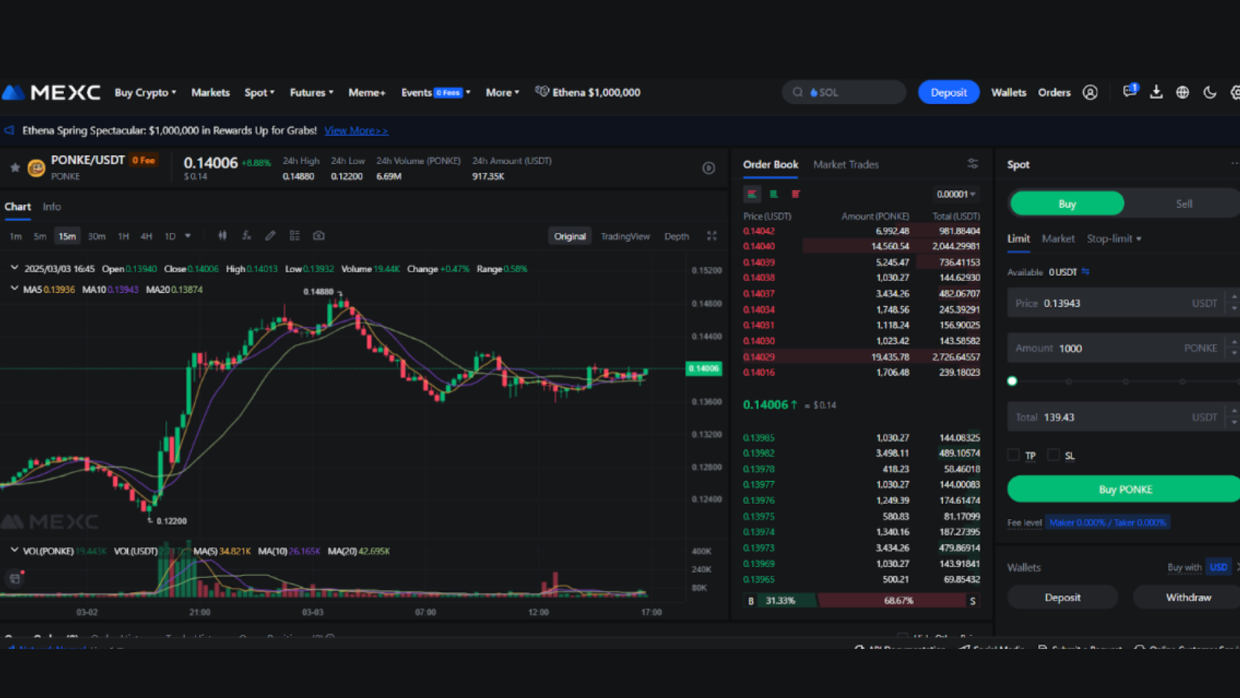Open Wallets in top navigation

[1008, 92]
